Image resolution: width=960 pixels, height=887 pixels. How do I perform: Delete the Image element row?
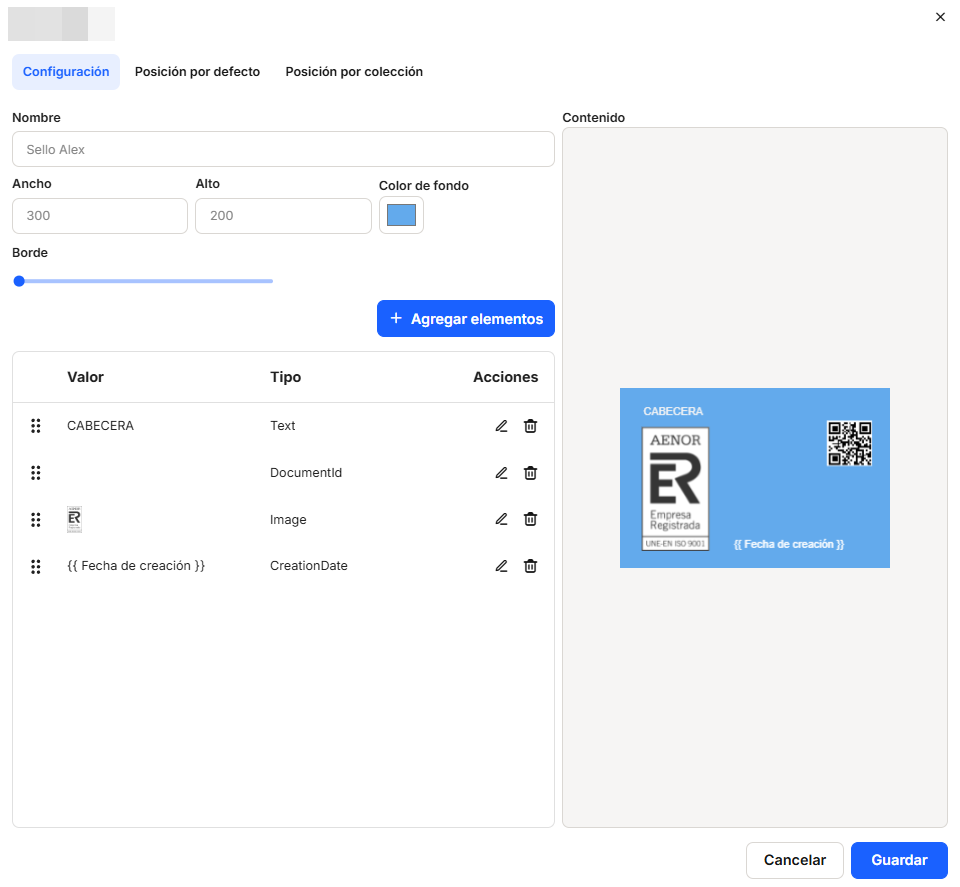click(531, 519)
